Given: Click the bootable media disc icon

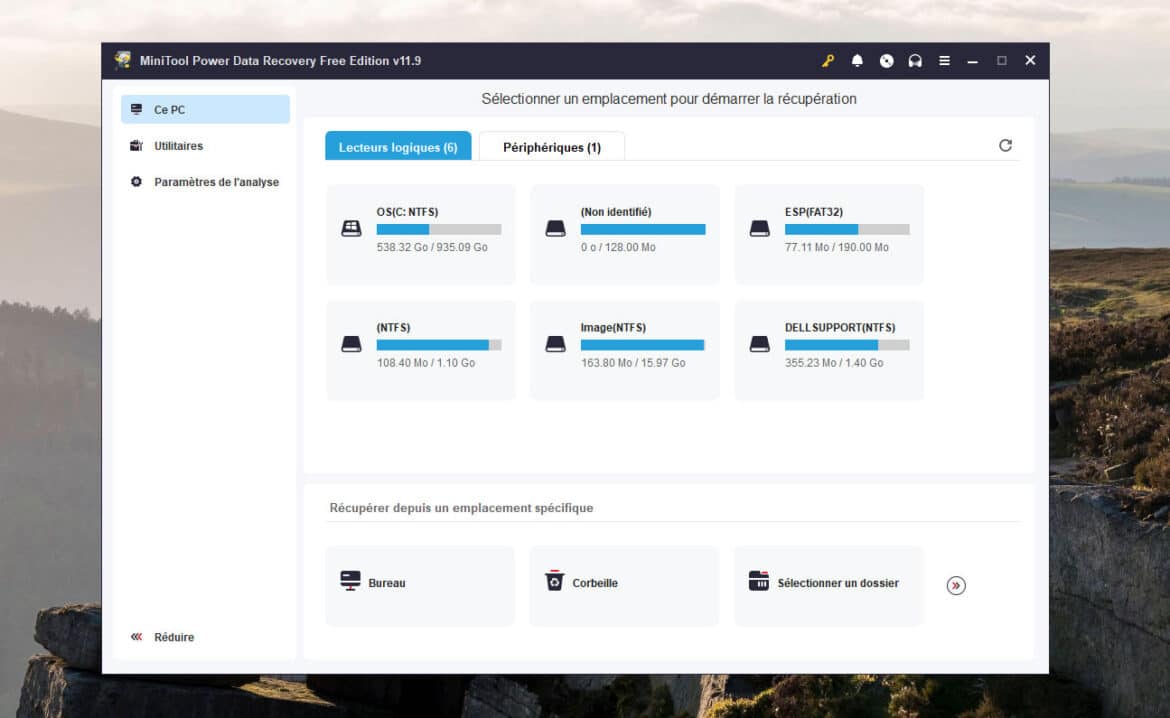Looking at the screenshot, I should (886, 61).
